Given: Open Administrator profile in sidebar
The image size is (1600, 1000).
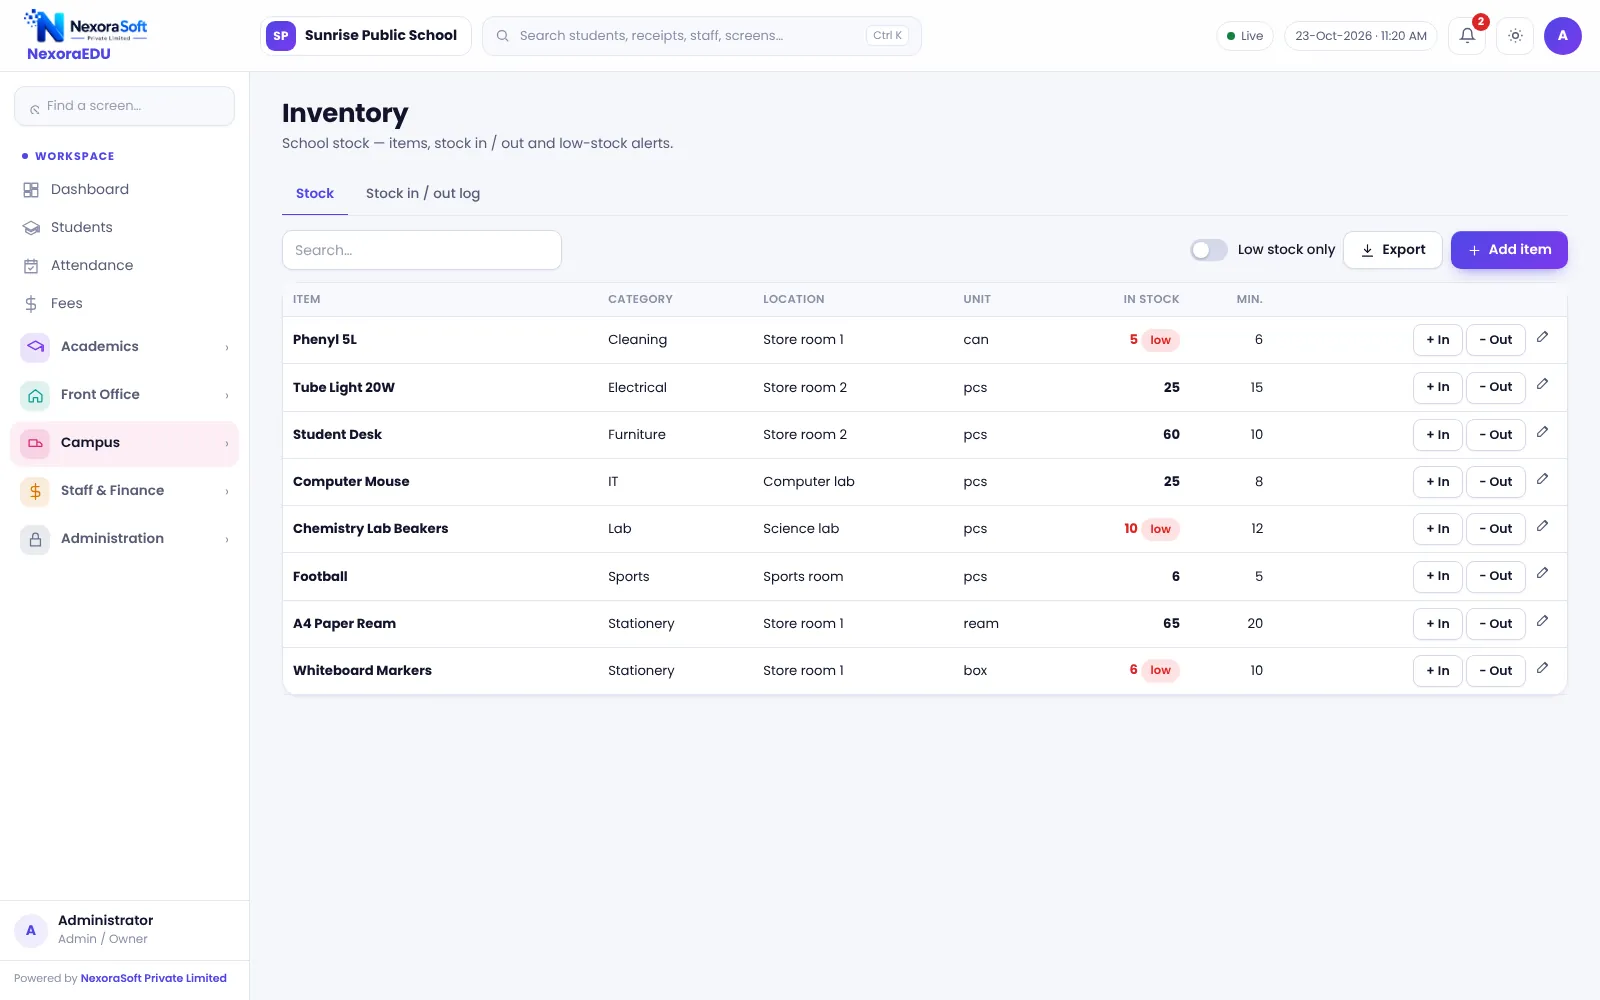Looking at the screenshot, I should click(124, 930).
